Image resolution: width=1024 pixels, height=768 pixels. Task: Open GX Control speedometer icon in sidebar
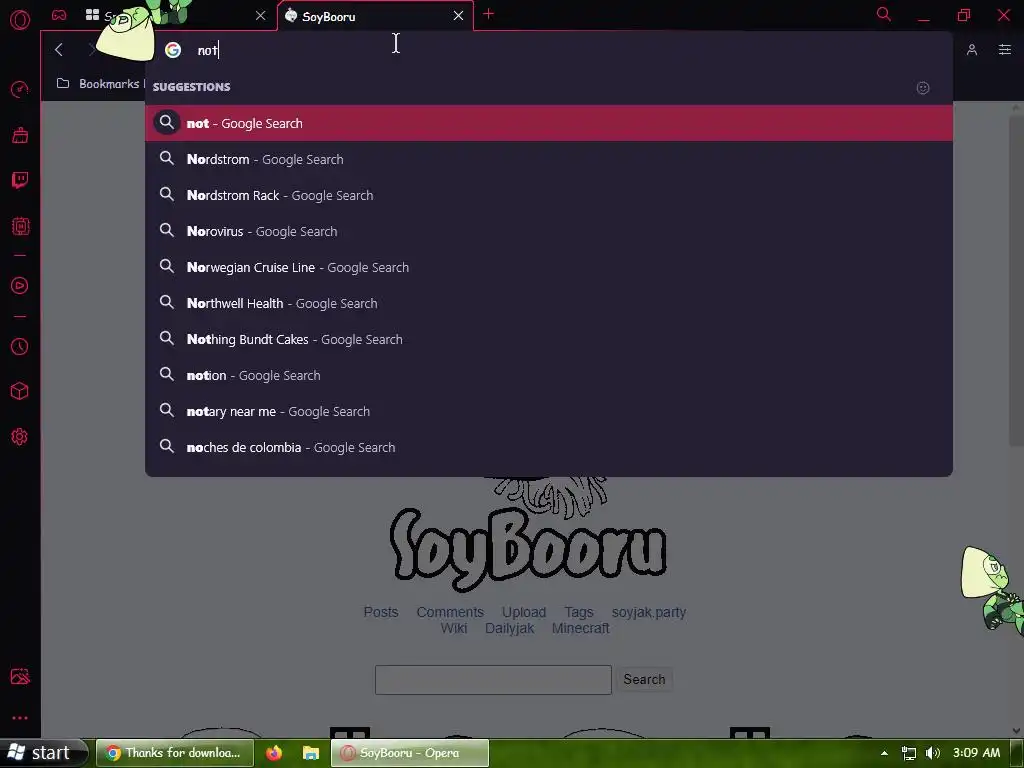20,89
